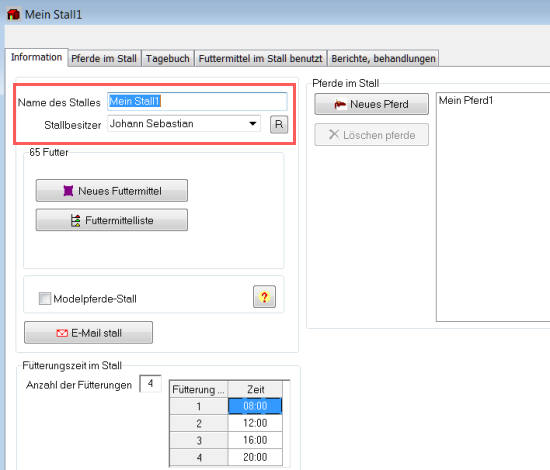Click the Löschen pferde button

371,134
